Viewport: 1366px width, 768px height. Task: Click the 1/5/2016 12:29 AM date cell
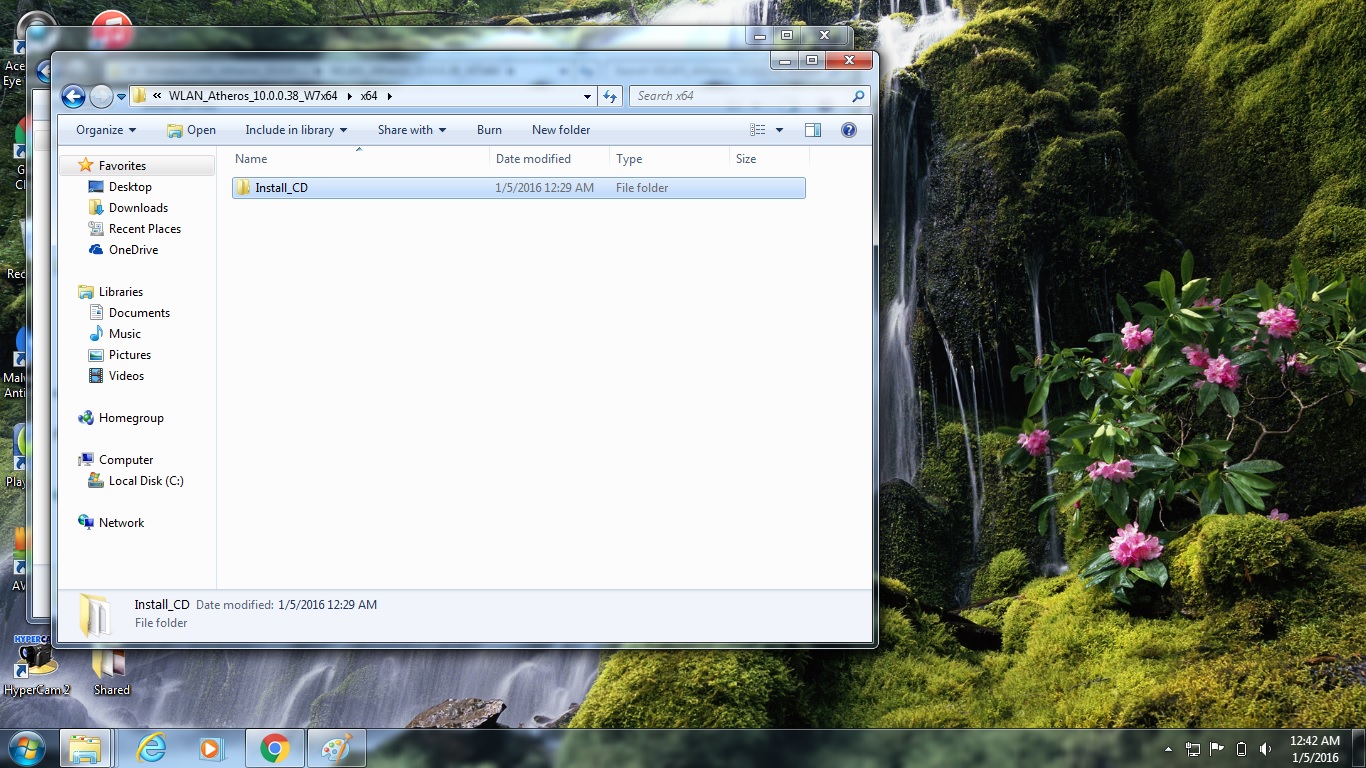[545, 188]
